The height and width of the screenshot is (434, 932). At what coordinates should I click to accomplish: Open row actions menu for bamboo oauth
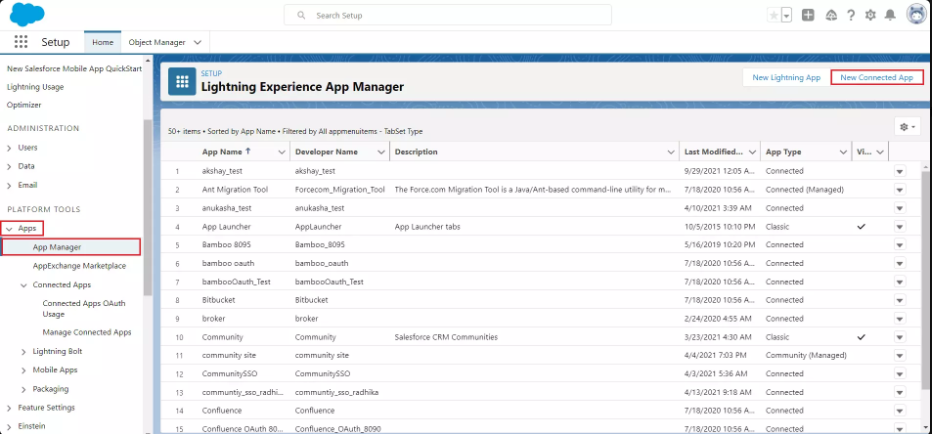[900, 263]
